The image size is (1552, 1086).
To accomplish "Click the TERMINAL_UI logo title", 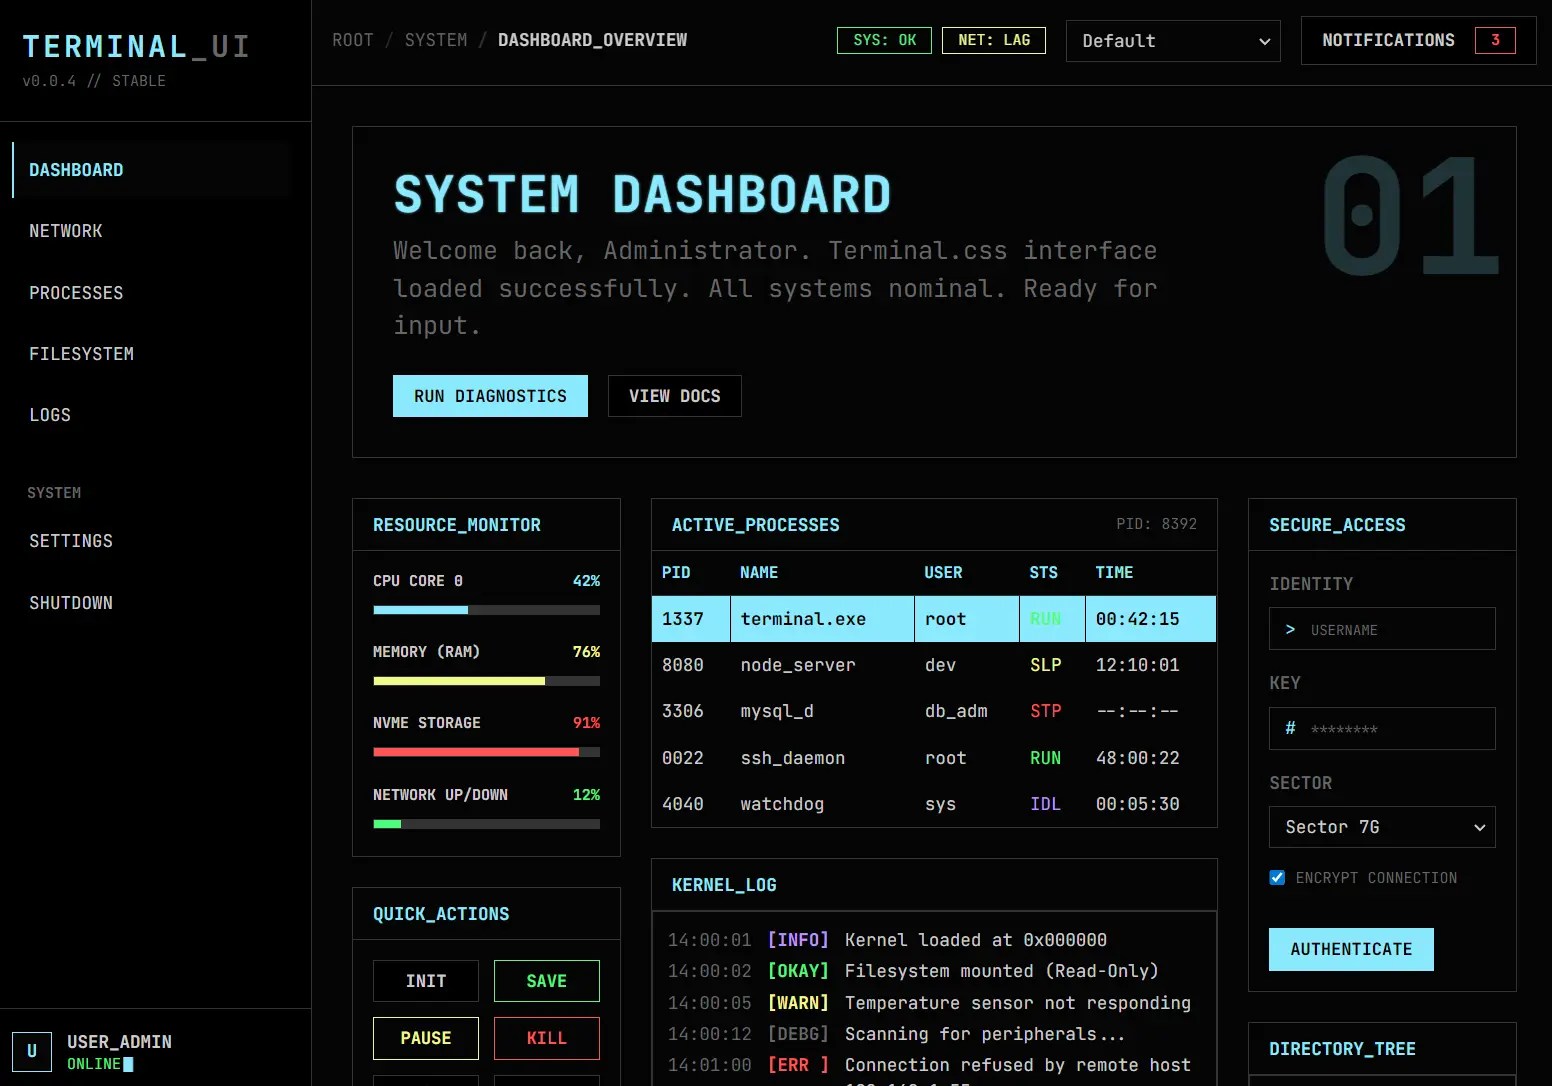I will (x=136, y=46).
